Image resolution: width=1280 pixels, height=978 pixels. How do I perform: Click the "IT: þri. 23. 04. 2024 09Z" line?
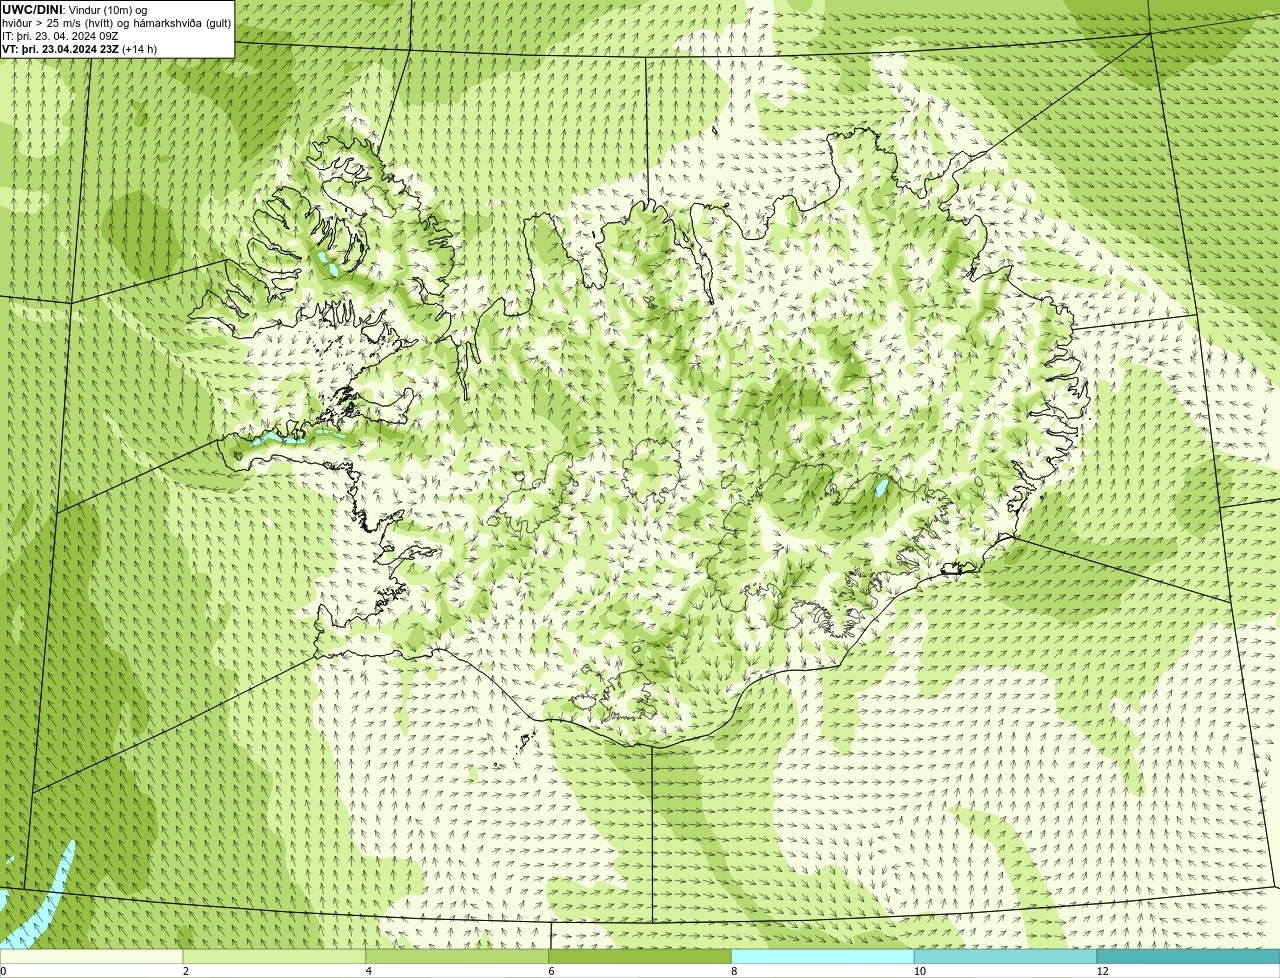pos(60,36)
